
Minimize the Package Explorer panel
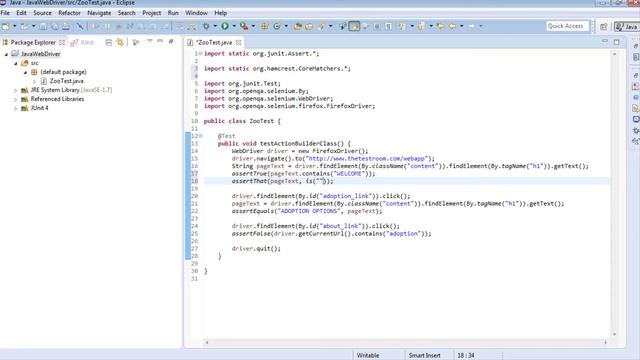tap(160, 41)
